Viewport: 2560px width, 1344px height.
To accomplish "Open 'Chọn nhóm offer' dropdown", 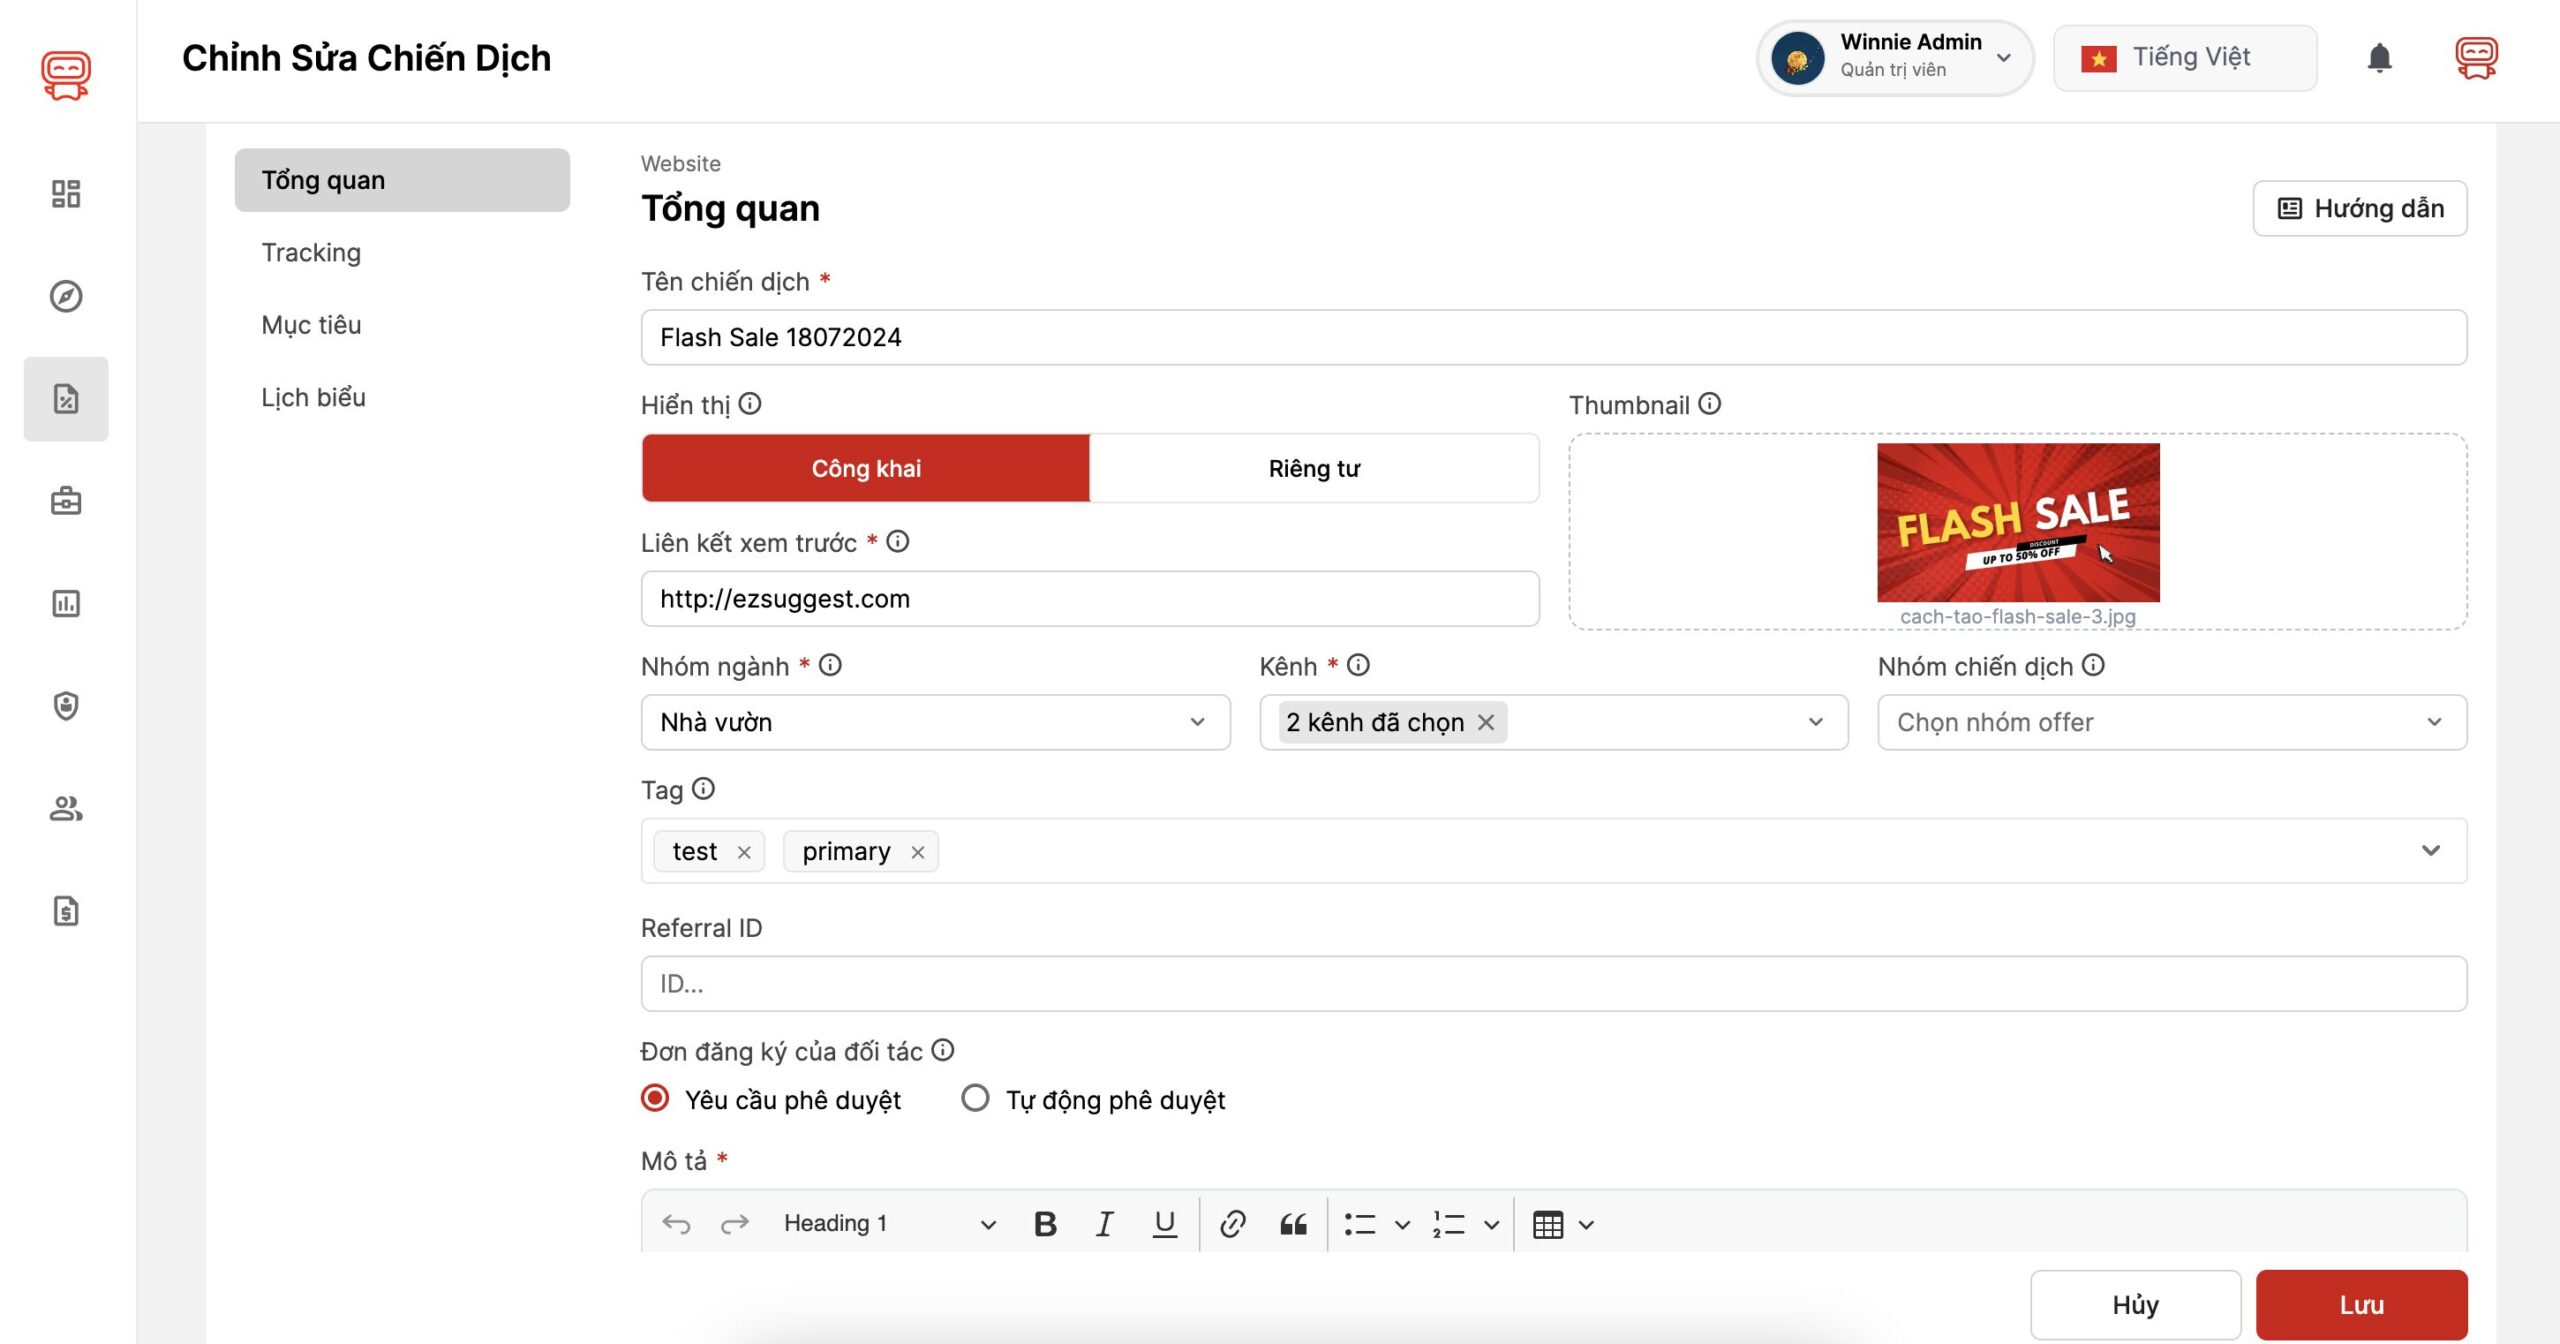I will click(x=2171, y=722).
